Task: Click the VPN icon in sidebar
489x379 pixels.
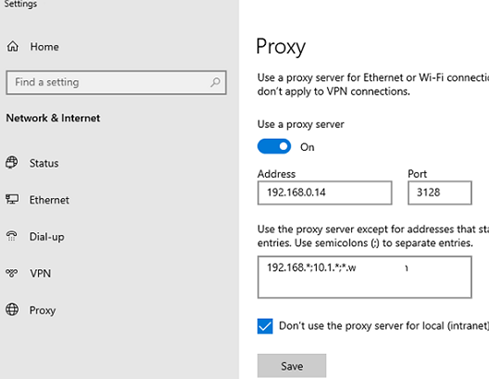Action: click(x=12, y=273)
